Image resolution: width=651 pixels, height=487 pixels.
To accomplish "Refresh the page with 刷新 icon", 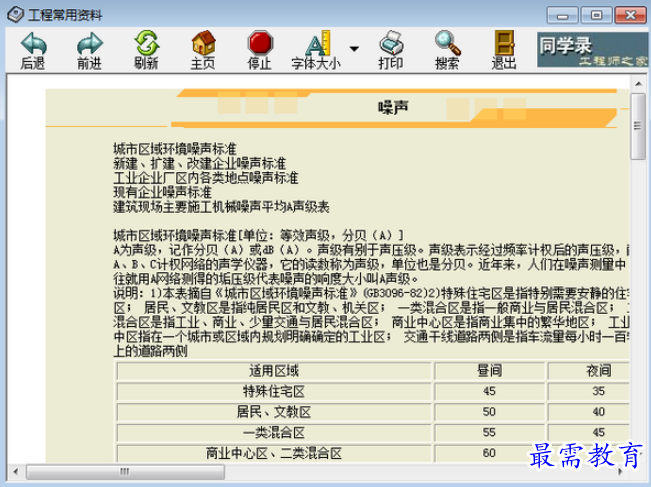I will 147,43.
